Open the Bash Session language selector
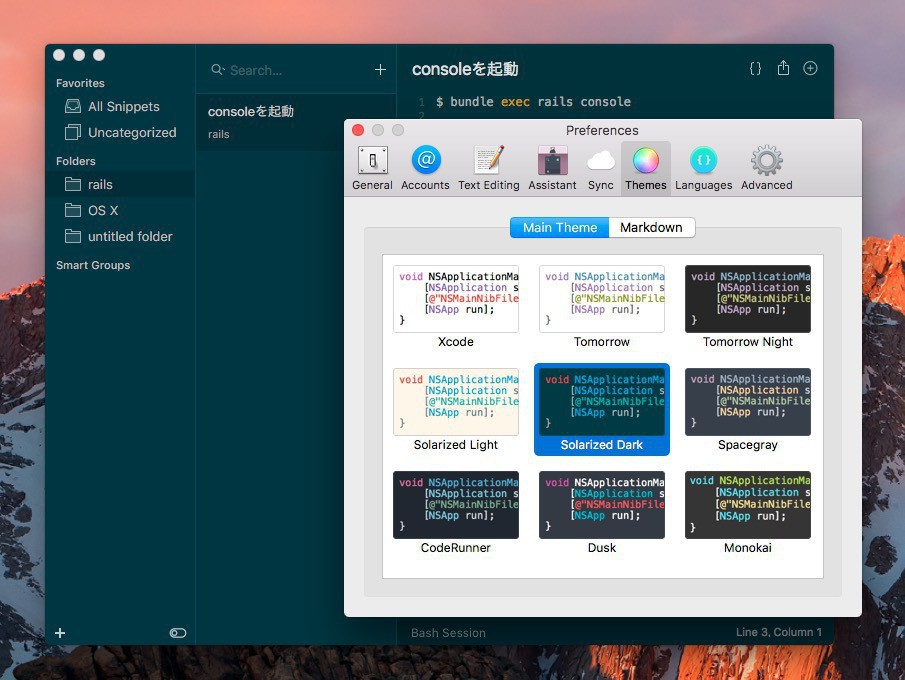This screenshot has width=905, height=680. pos(448,633)
